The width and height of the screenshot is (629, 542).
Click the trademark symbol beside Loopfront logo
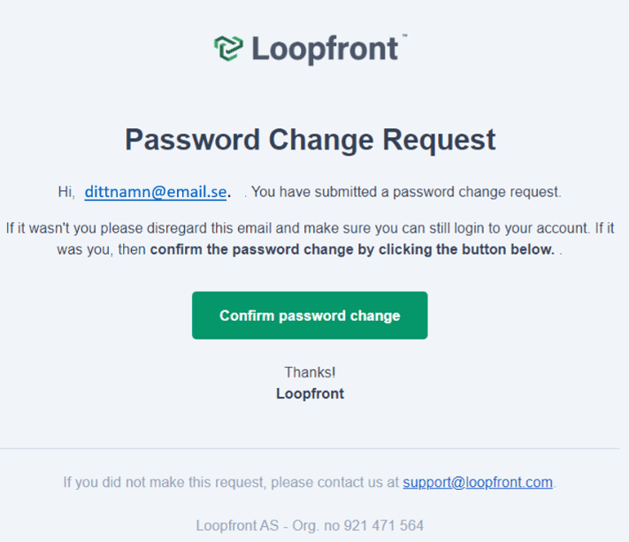[405, 36]
